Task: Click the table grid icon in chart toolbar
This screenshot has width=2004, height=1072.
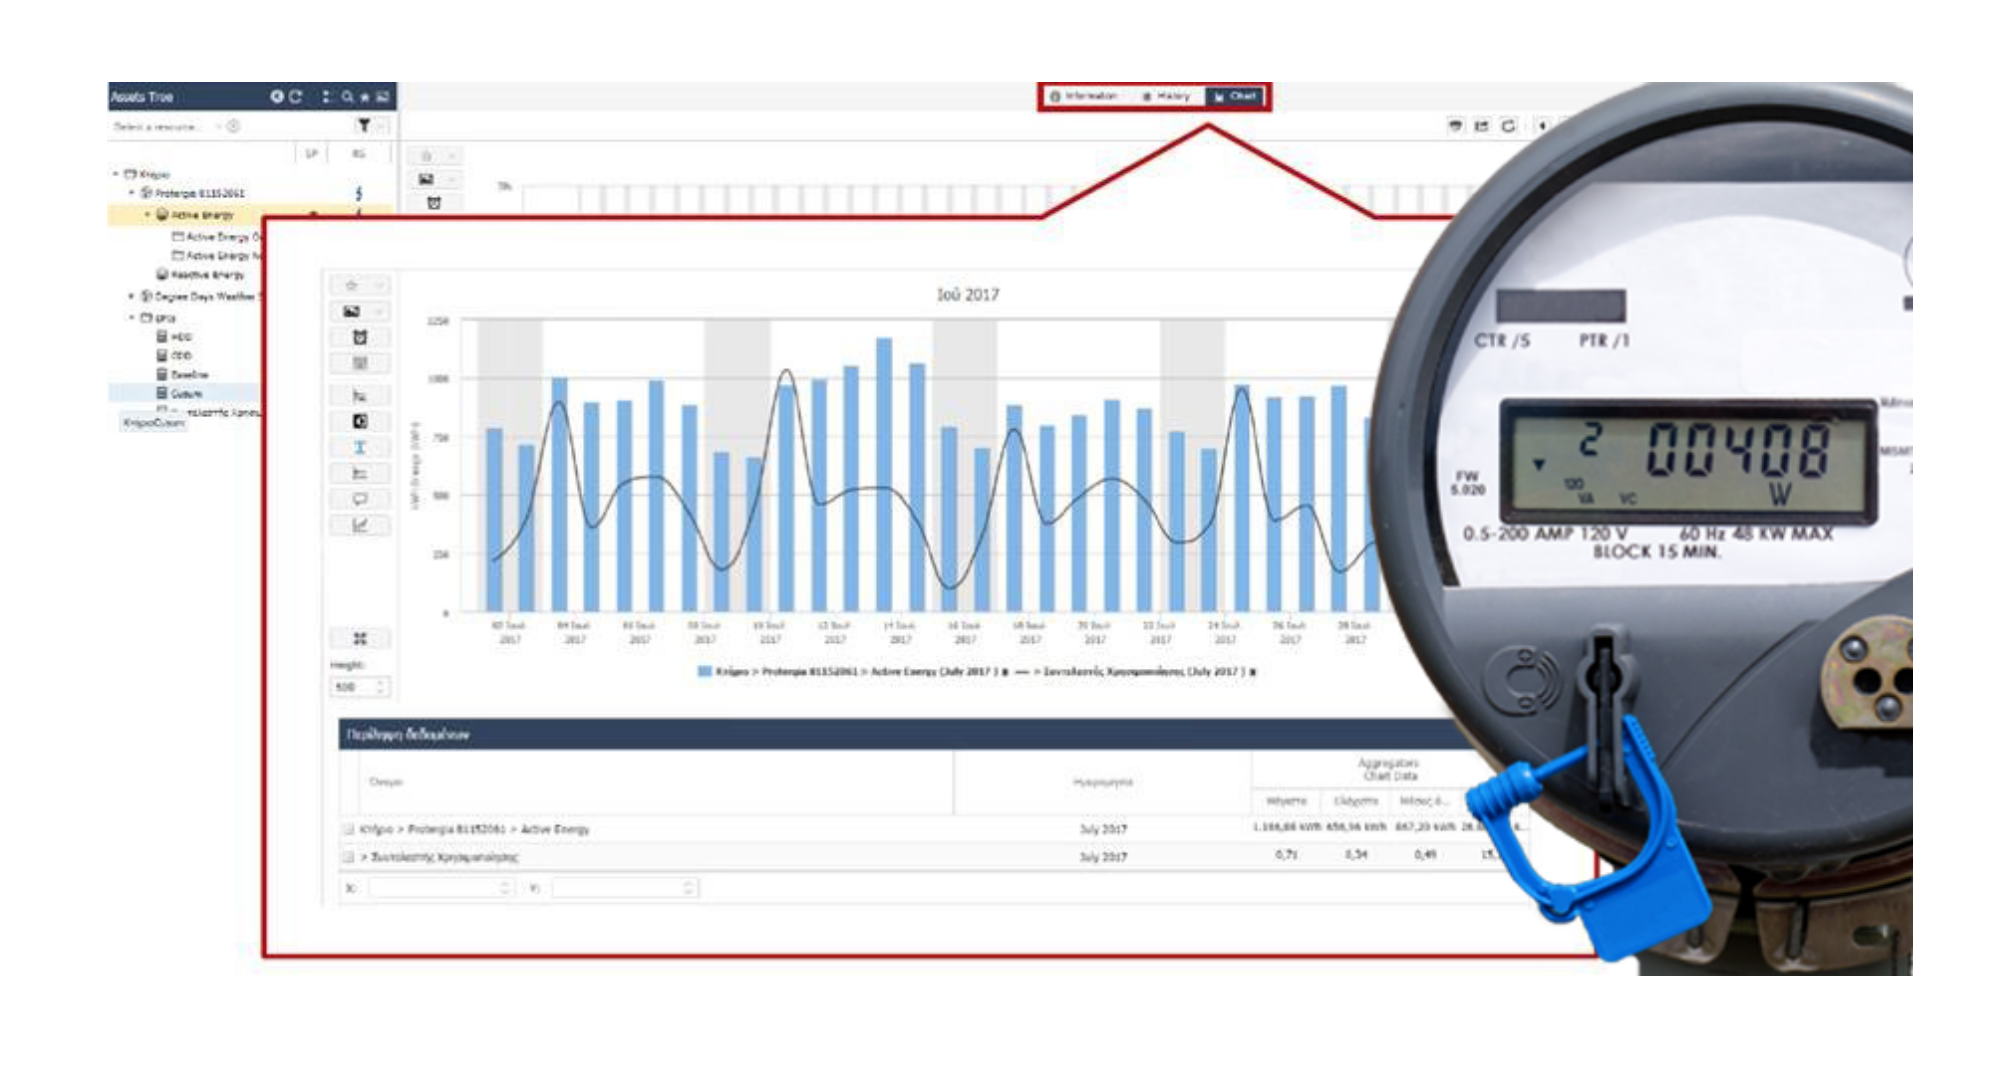Action: [360, 363]
